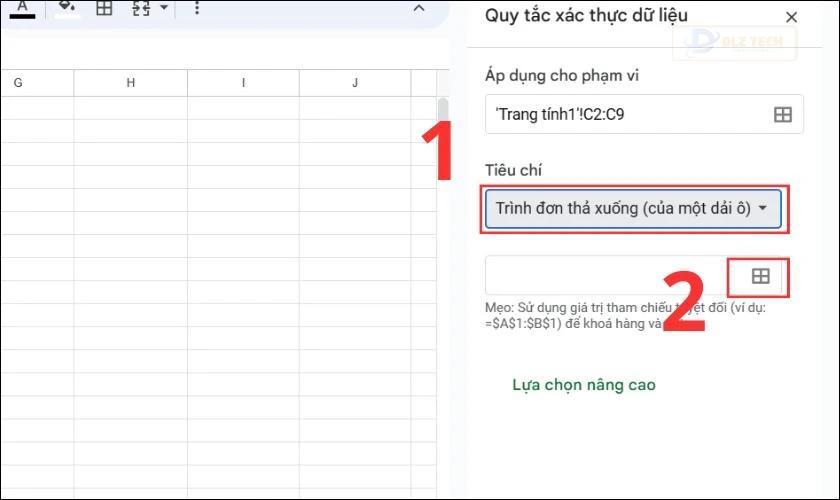Screen dimensions: 840x500
Task: Open the more toolbar options menu
Action: coord(197,8)
